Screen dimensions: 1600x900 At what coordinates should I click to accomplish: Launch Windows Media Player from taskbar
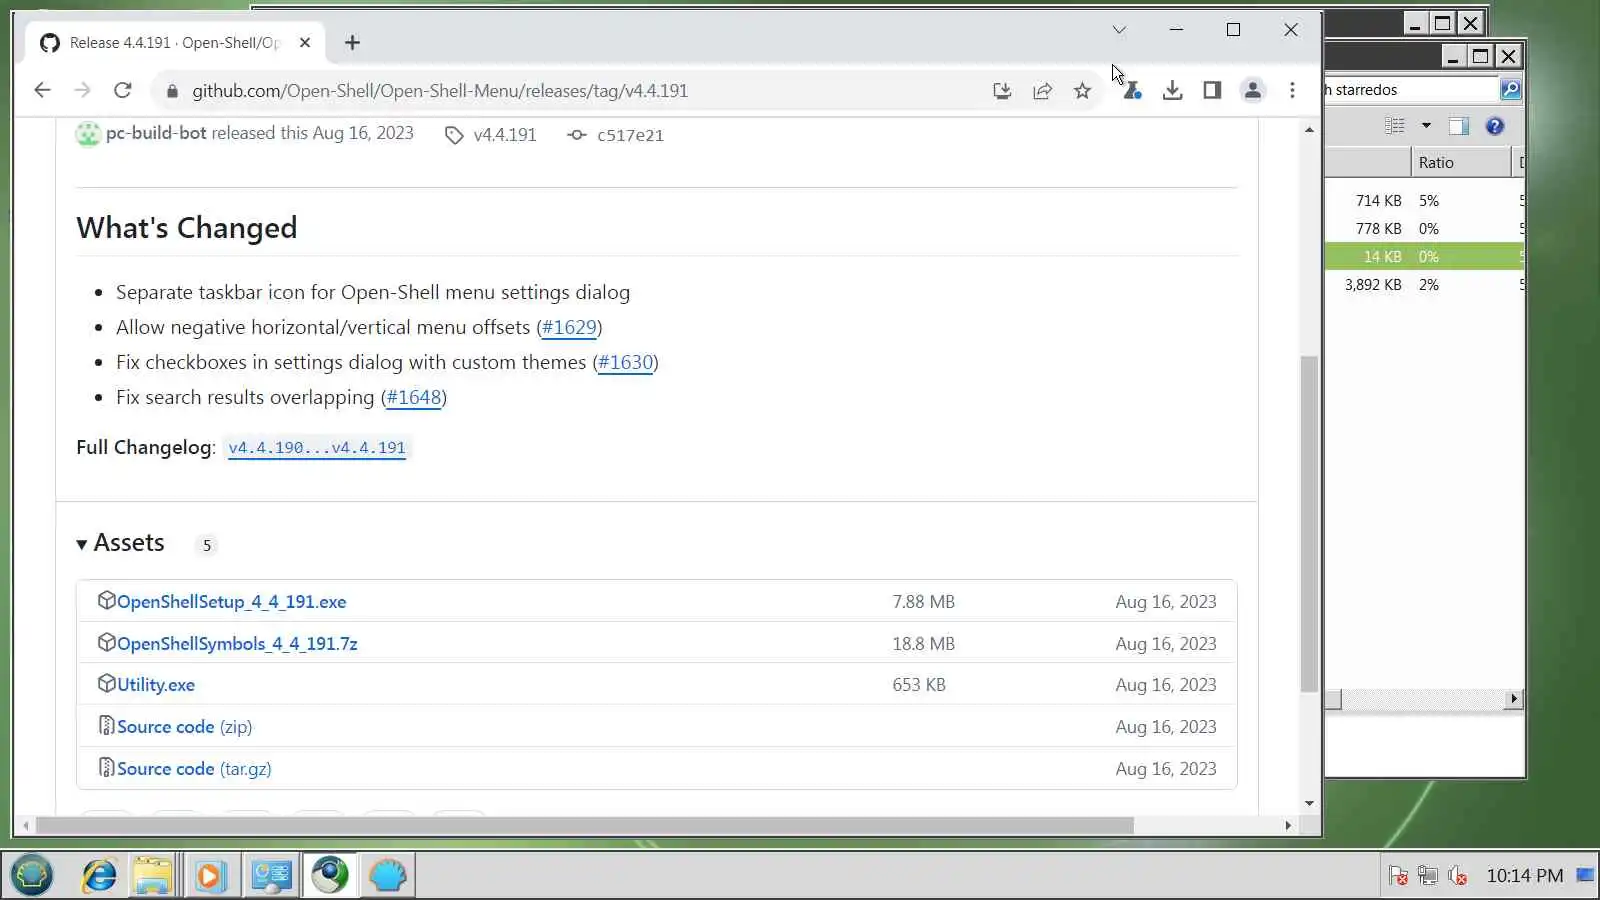[210, 876]
